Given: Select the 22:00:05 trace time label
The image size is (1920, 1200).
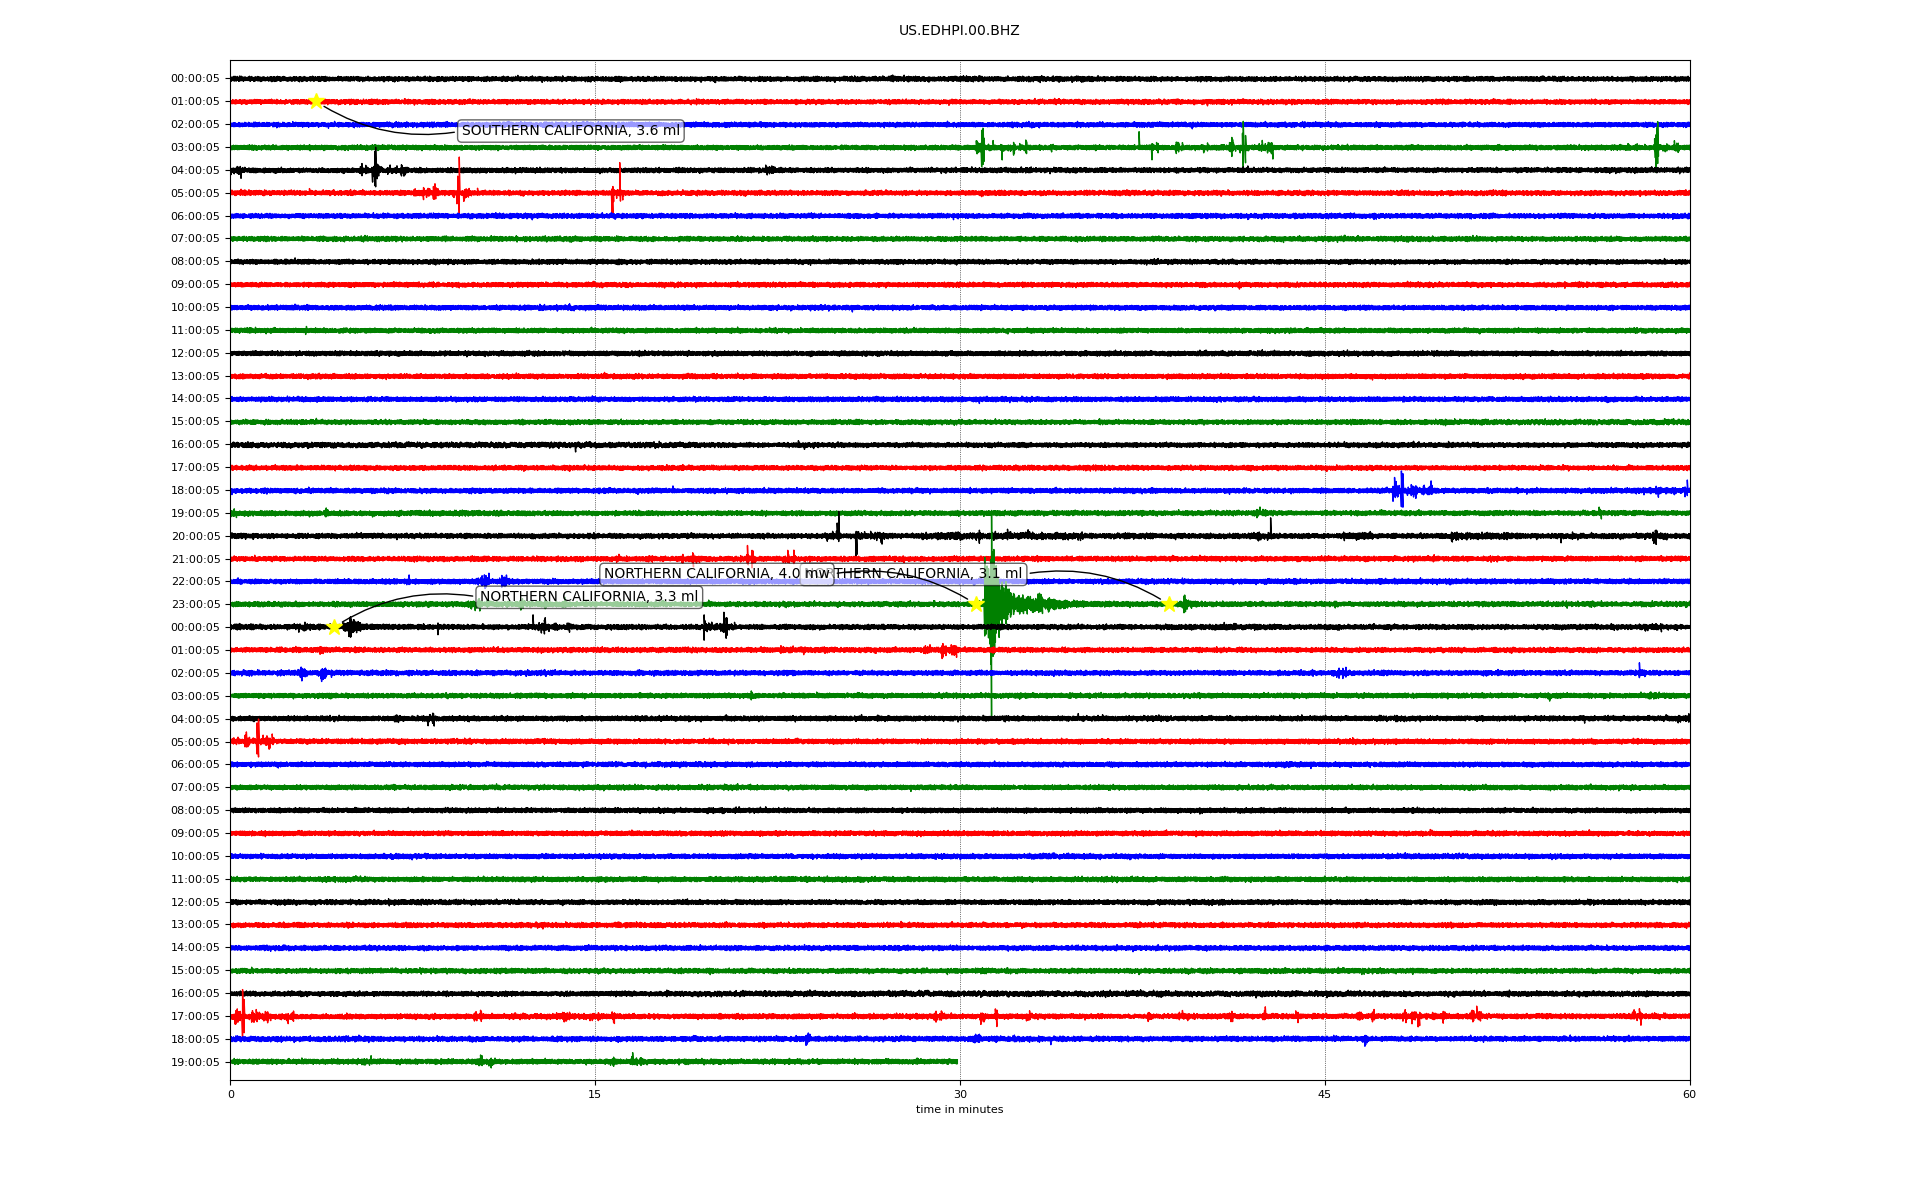Looking at the screenshot, I should [195, 581].
